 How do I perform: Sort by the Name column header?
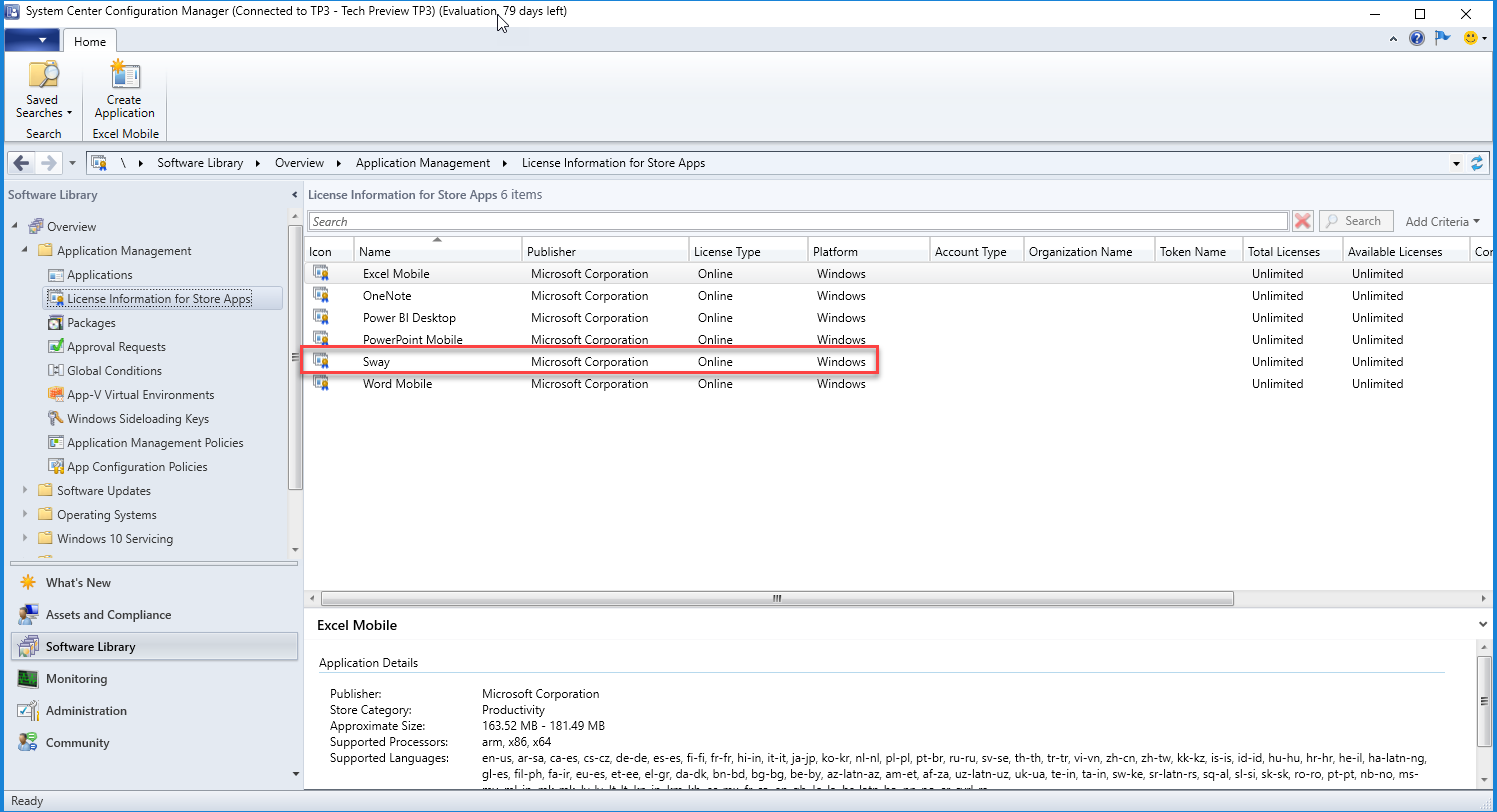tap(438, 251)
